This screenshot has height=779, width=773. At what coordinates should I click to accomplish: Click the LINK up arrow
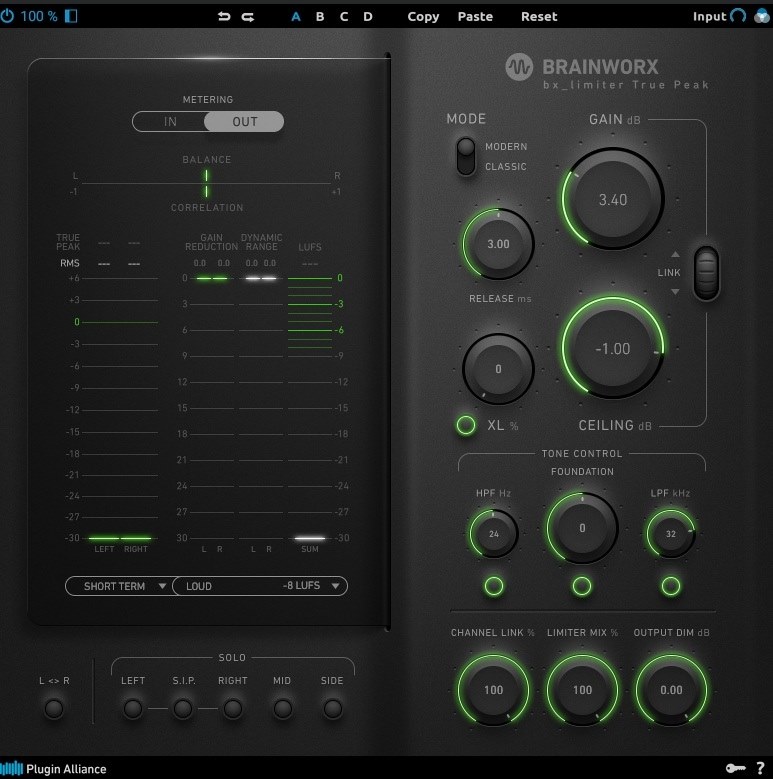[x=675, y=254]
